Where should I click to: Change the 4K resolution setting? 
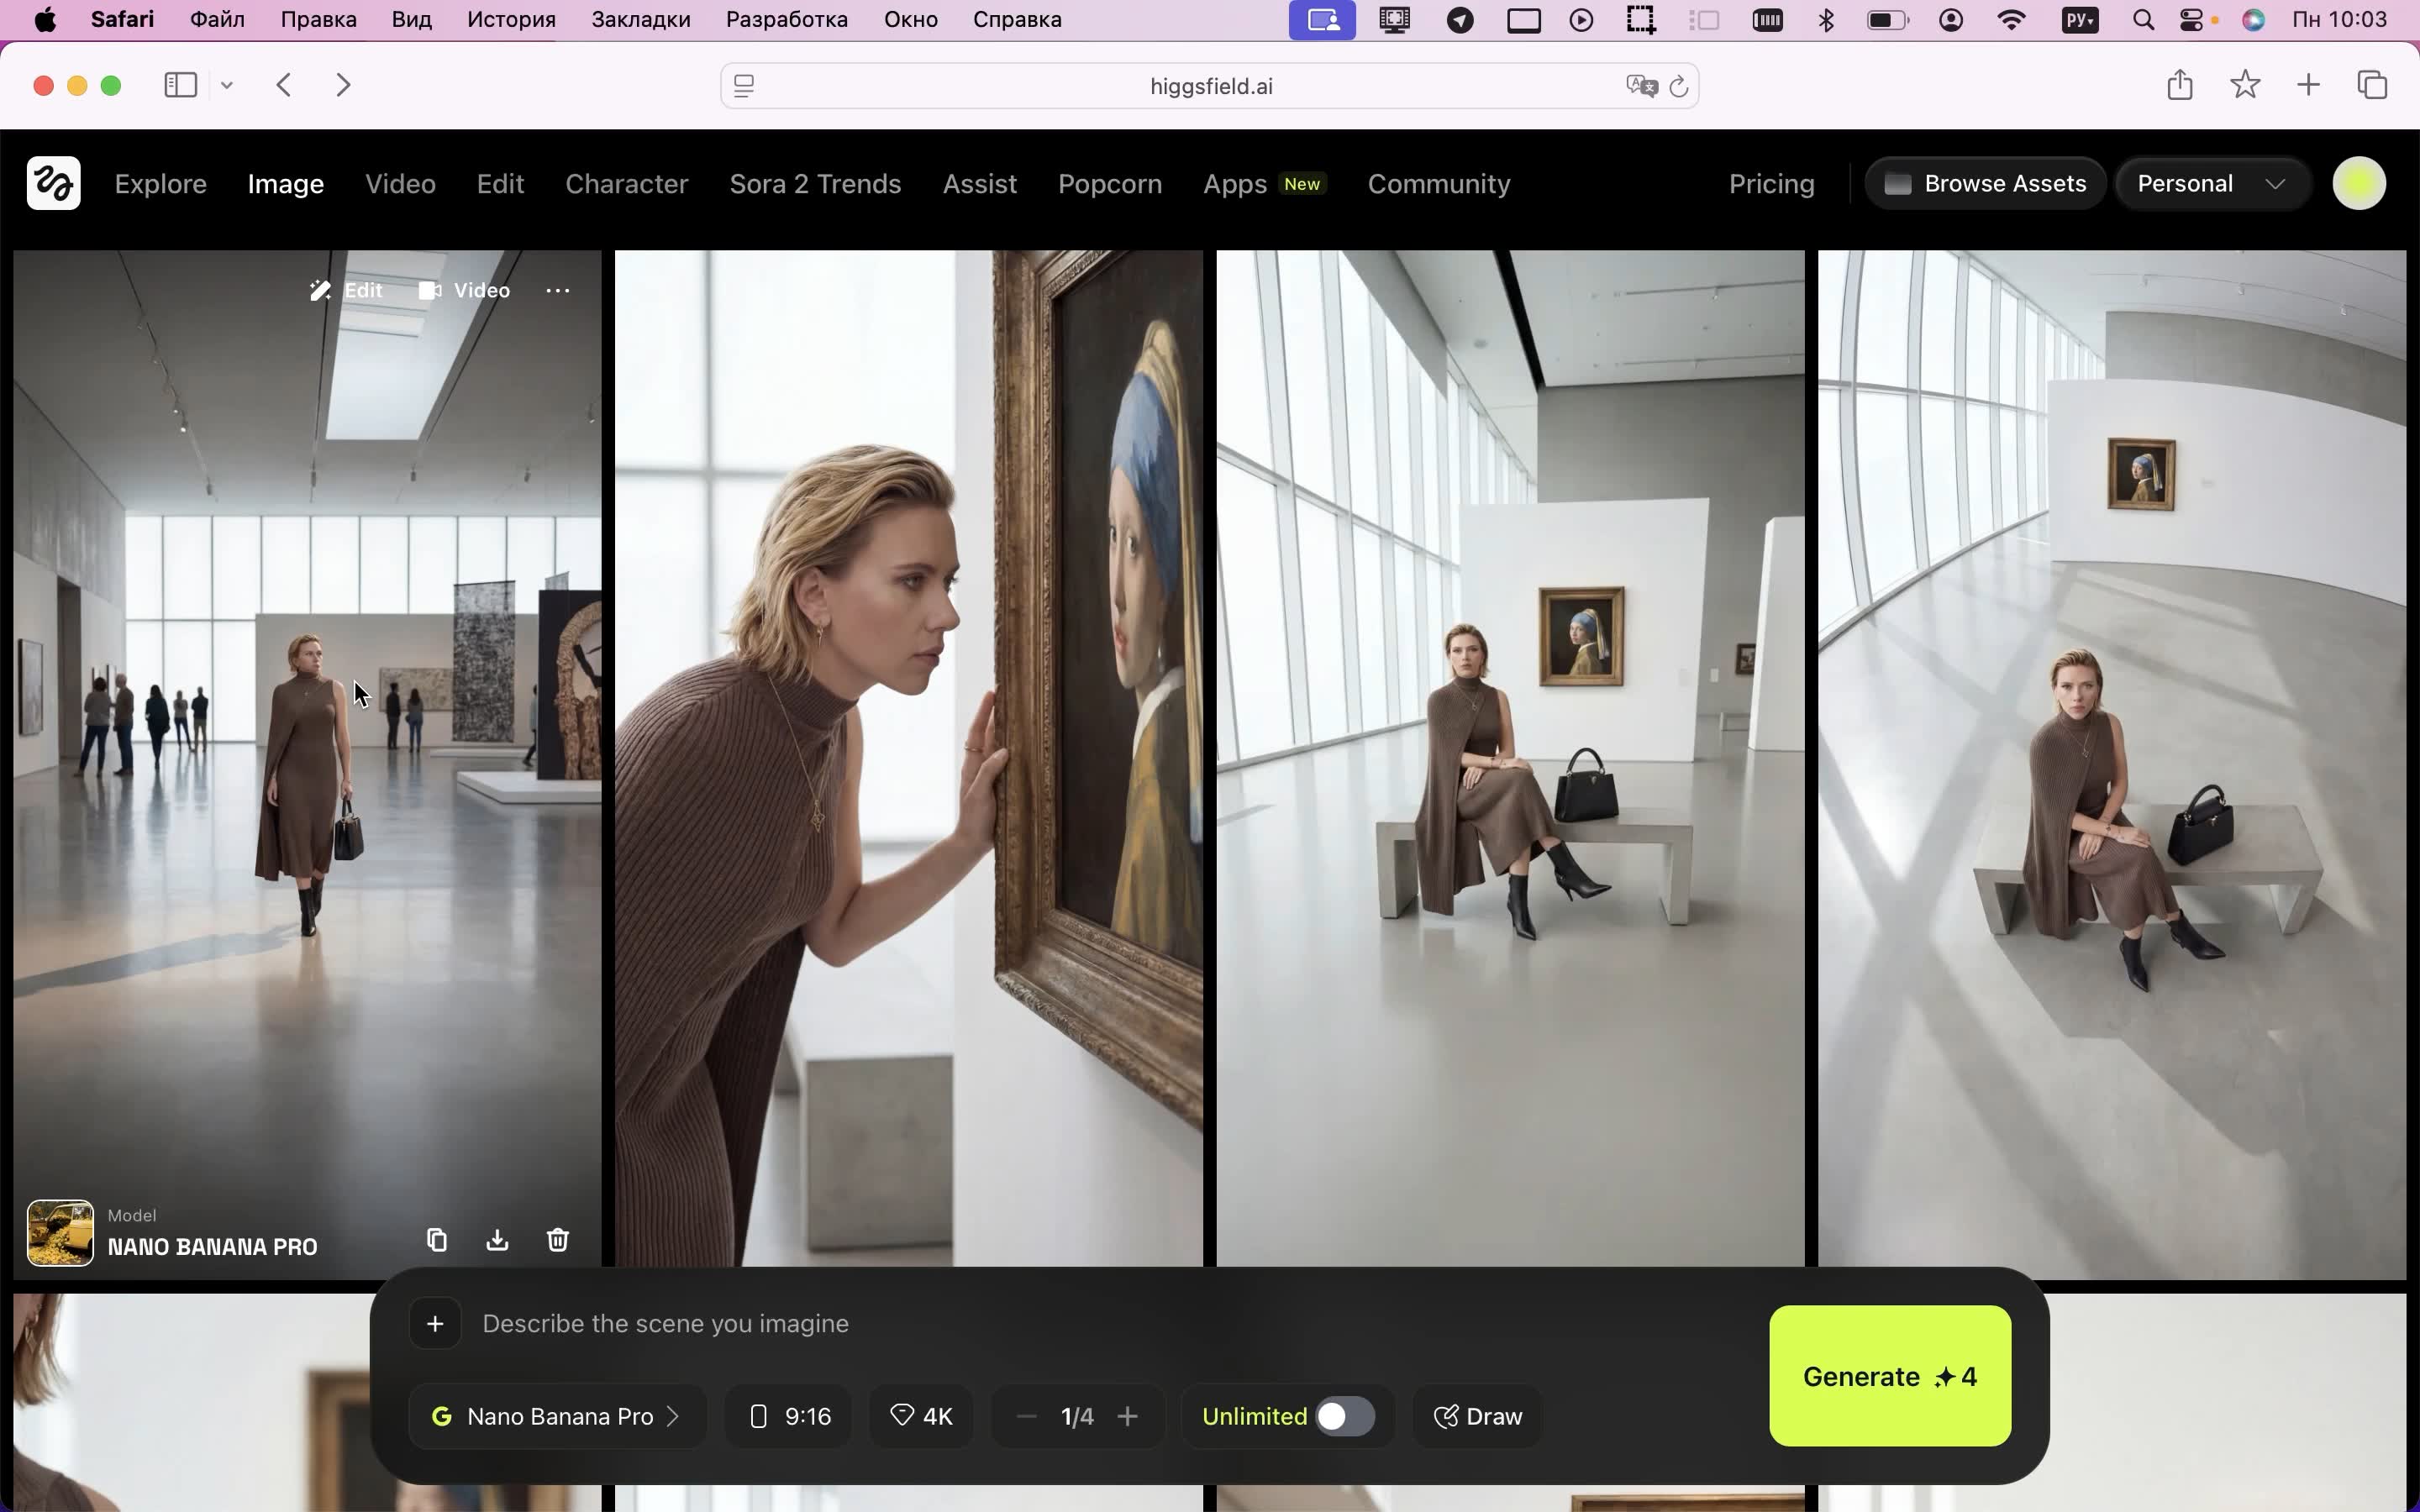point(921,1416)
